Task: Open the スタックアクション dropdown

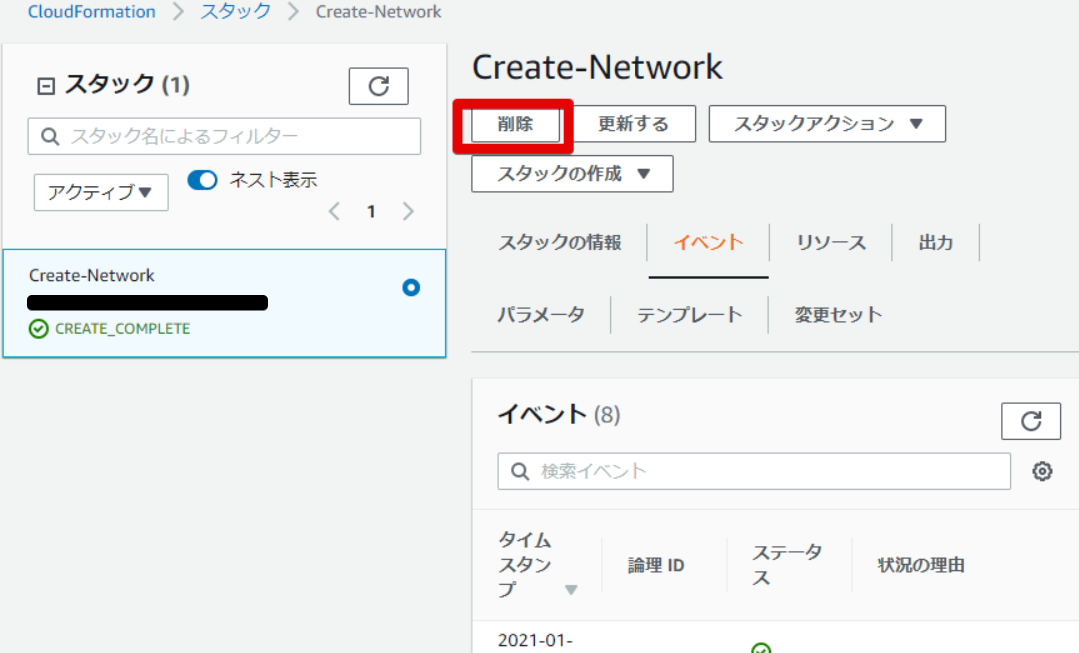Action: [x=826, y=124]
